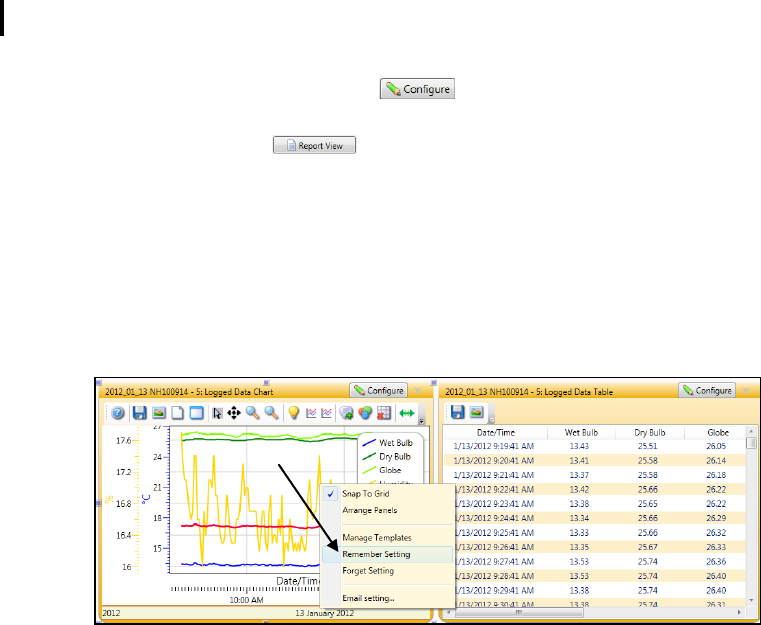The width and height of the screenshot is (761, 625).
Task: Select row 1/13/2012 9:21:41 AM
Action: [595, 475]
